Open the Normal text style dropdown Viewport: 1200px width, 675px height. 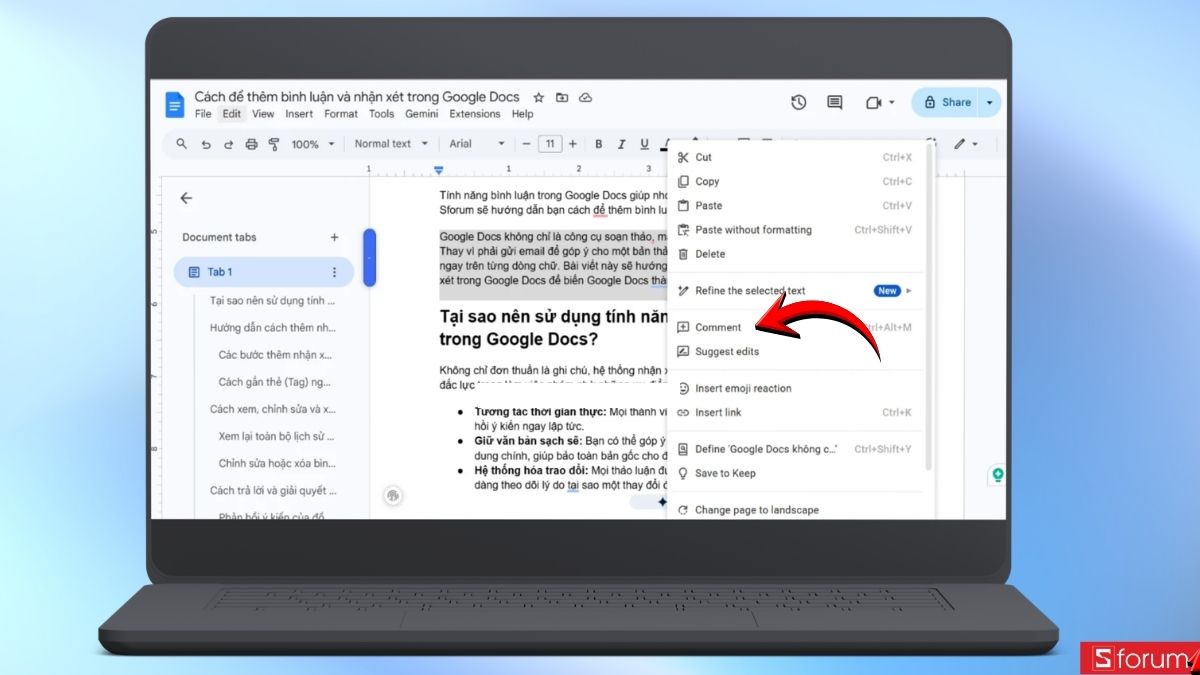point(391,144)
